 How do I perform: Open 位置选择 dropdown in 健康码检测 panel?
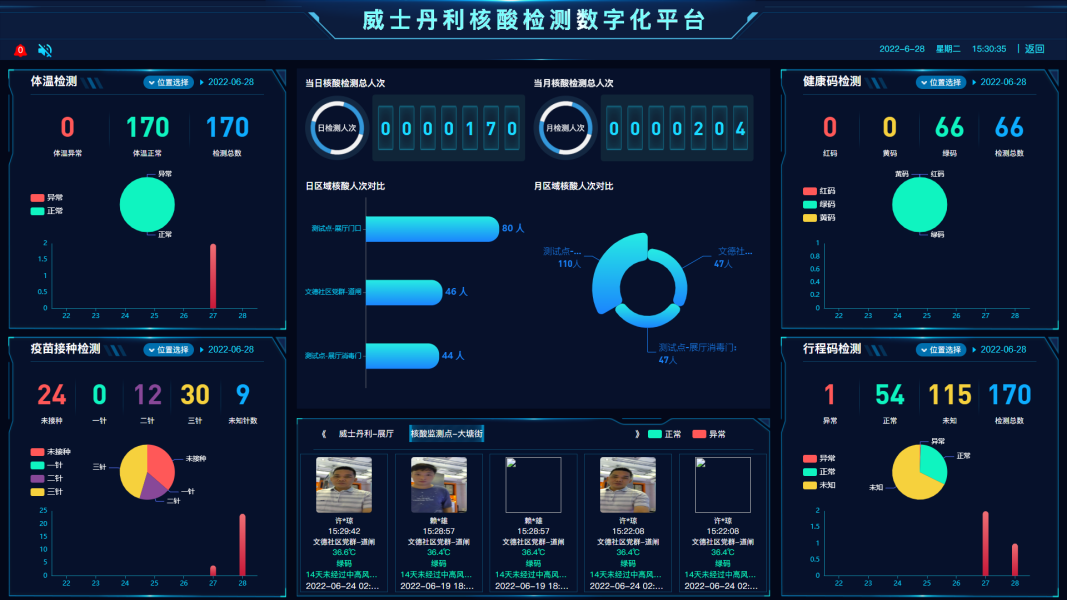coord(940,83)
